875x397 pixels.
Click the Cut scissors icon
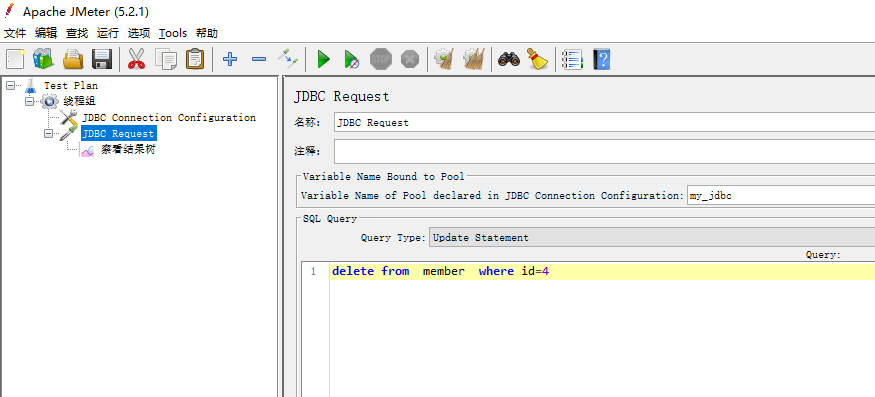pyautogui.click(x=136, y=59)
